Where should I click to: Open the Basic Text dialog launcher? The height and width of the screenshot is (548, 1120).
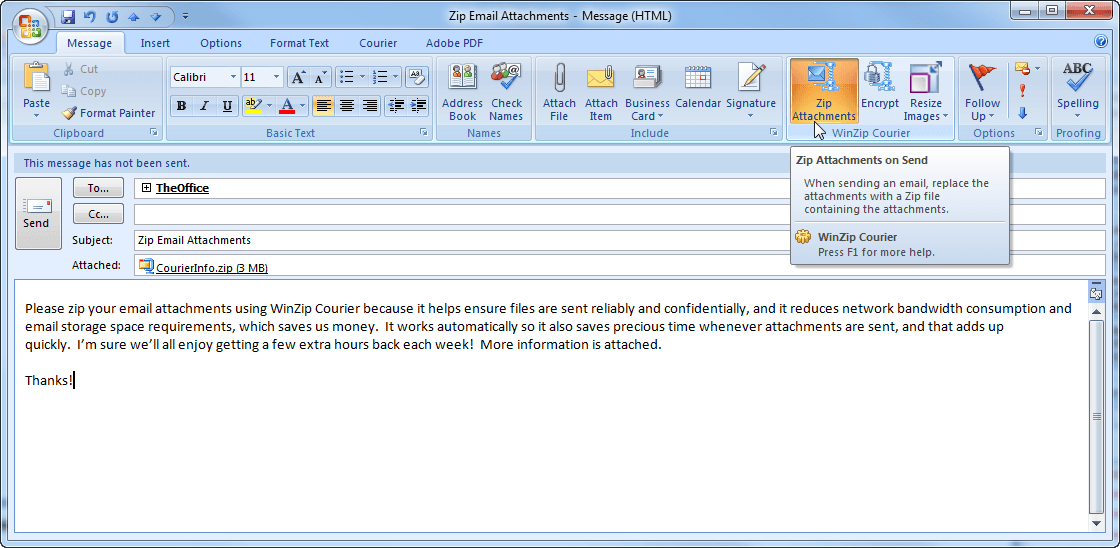tap(424, 133)
